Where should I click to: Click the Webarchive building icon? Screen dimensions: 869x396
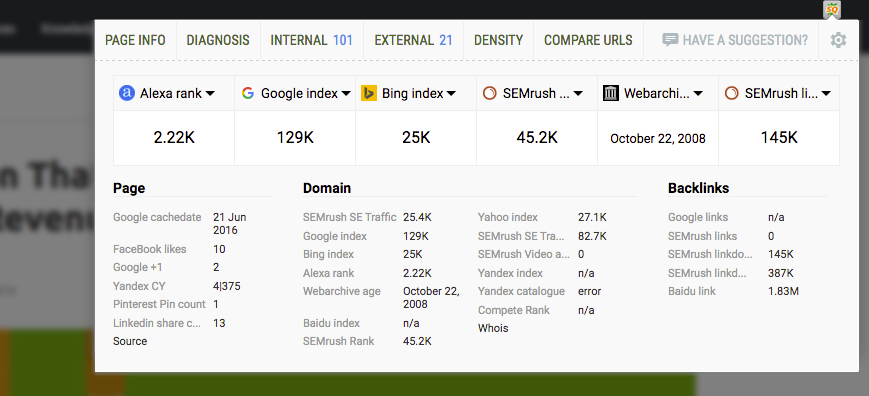(x=611, y=93)
